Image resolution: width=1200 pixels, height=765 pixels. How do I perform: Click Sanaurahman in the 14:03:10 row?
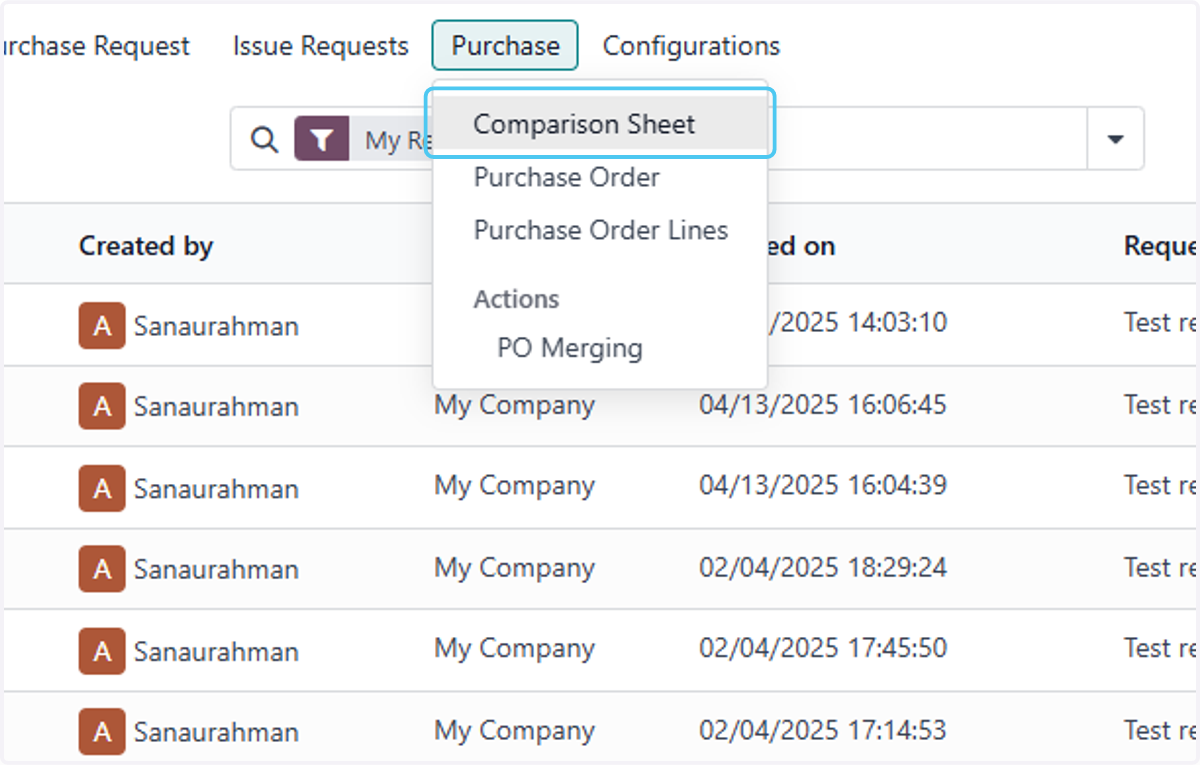pos(216,326)
